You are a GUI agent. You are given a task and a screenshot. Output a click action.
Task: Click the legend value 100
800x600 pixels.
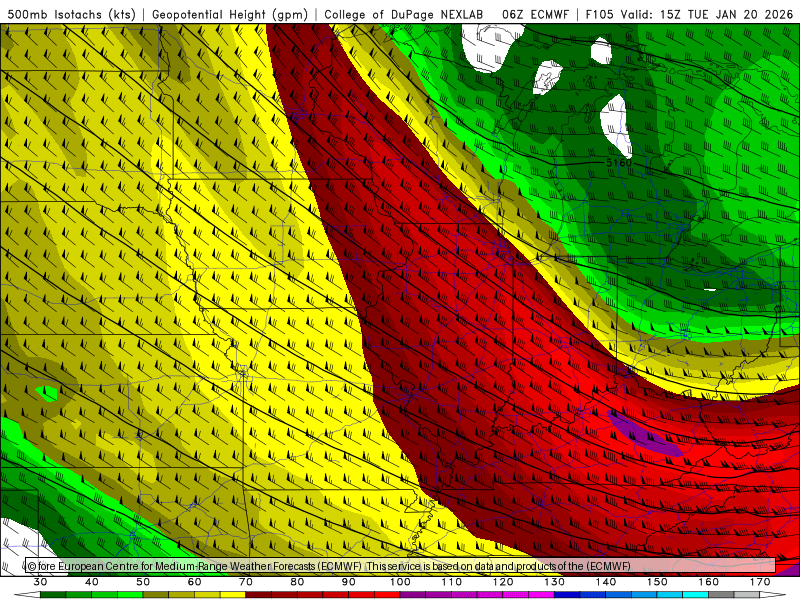401,582
